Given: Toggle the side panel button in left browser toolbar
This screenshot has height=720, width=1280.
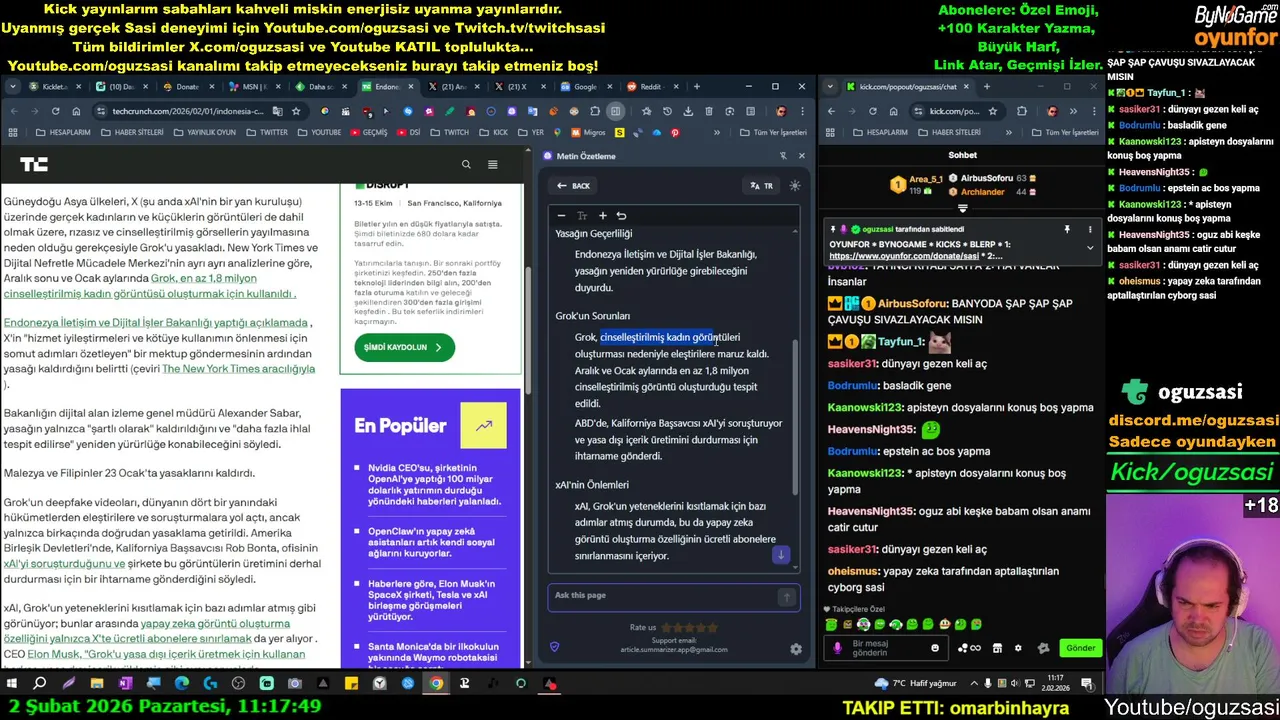Looking at the screenshot, I should coord(616,111).
